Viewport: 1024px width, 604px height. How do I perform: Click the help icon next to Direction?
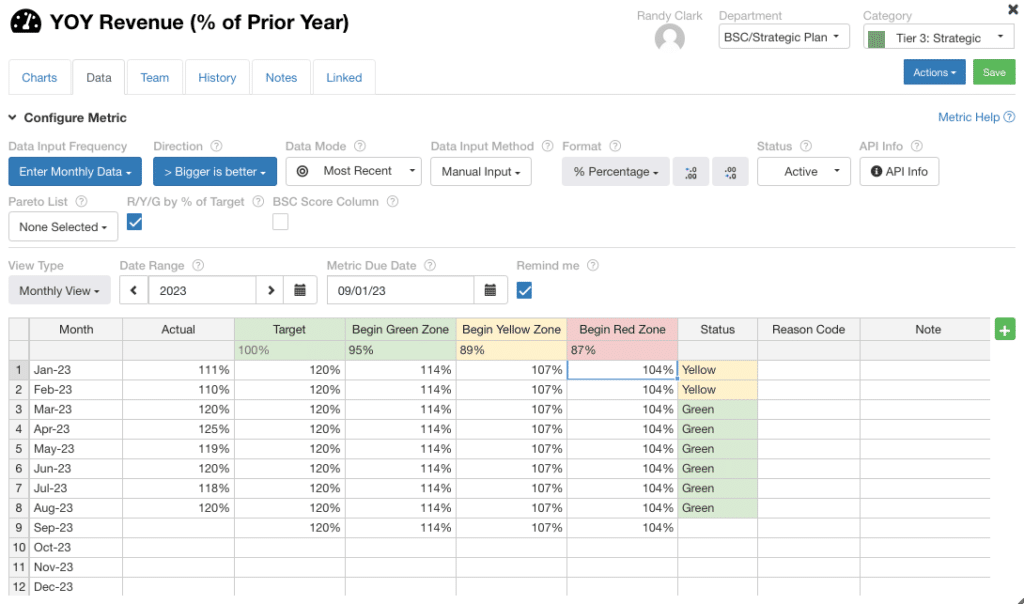(x=216, y=146)
